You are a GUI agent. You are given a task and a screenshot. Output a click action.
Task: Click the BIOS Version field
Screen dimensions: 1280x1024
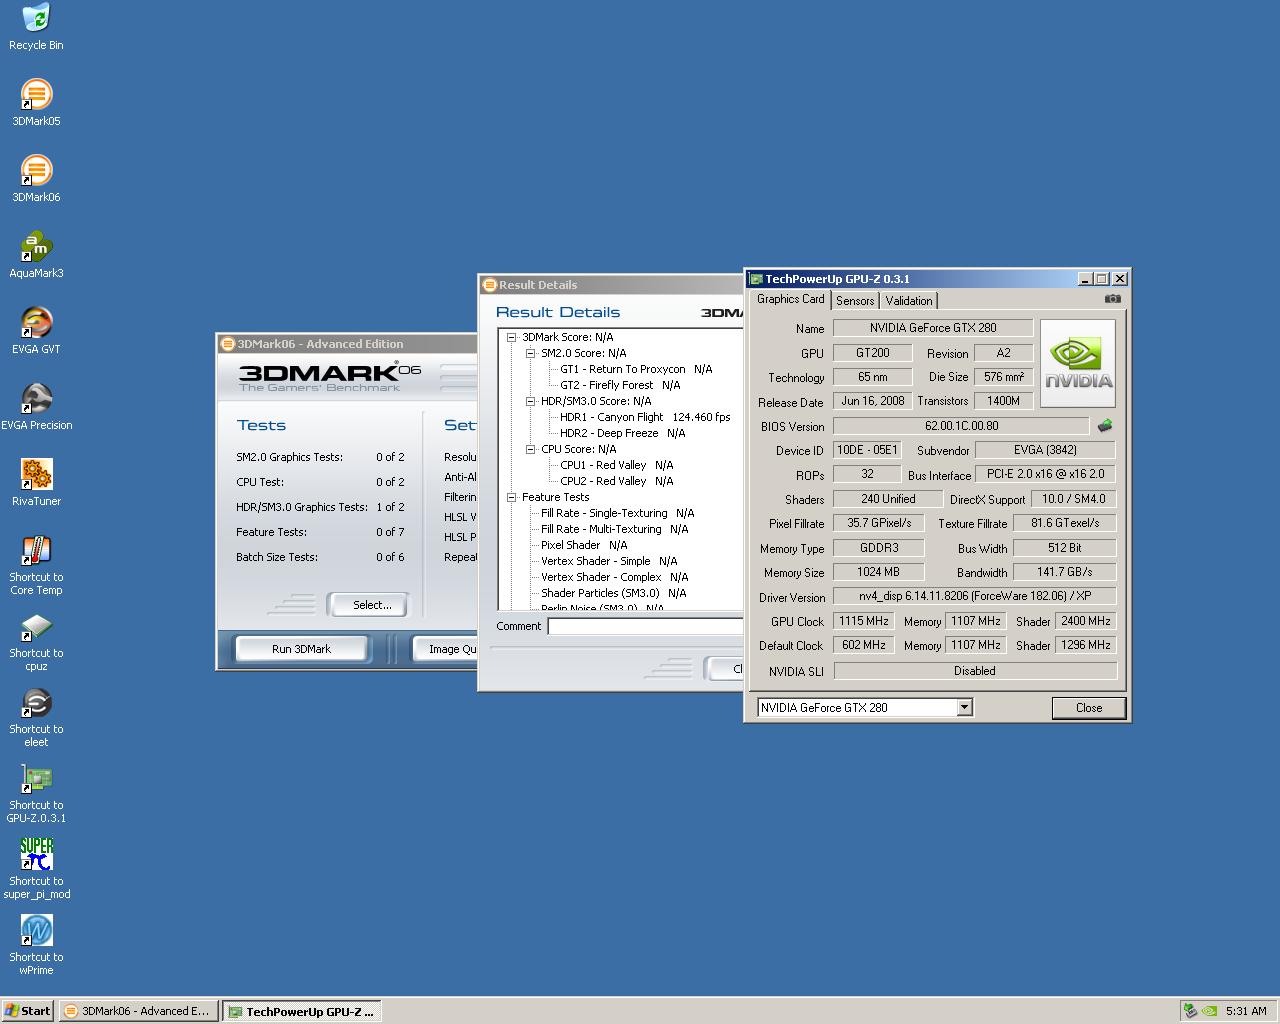[x=961, y=426]
